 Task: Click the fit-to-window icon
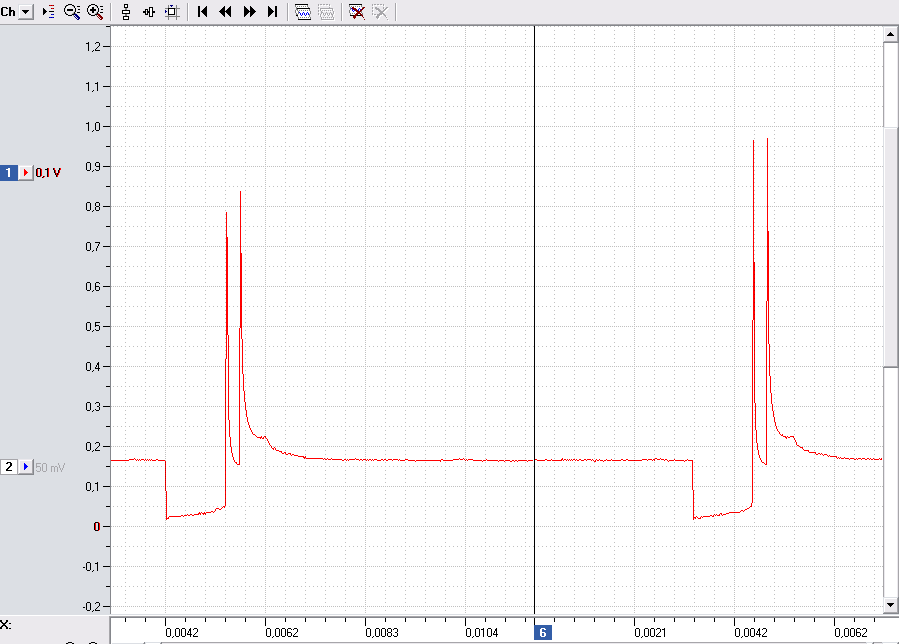[x=172, y=11]
